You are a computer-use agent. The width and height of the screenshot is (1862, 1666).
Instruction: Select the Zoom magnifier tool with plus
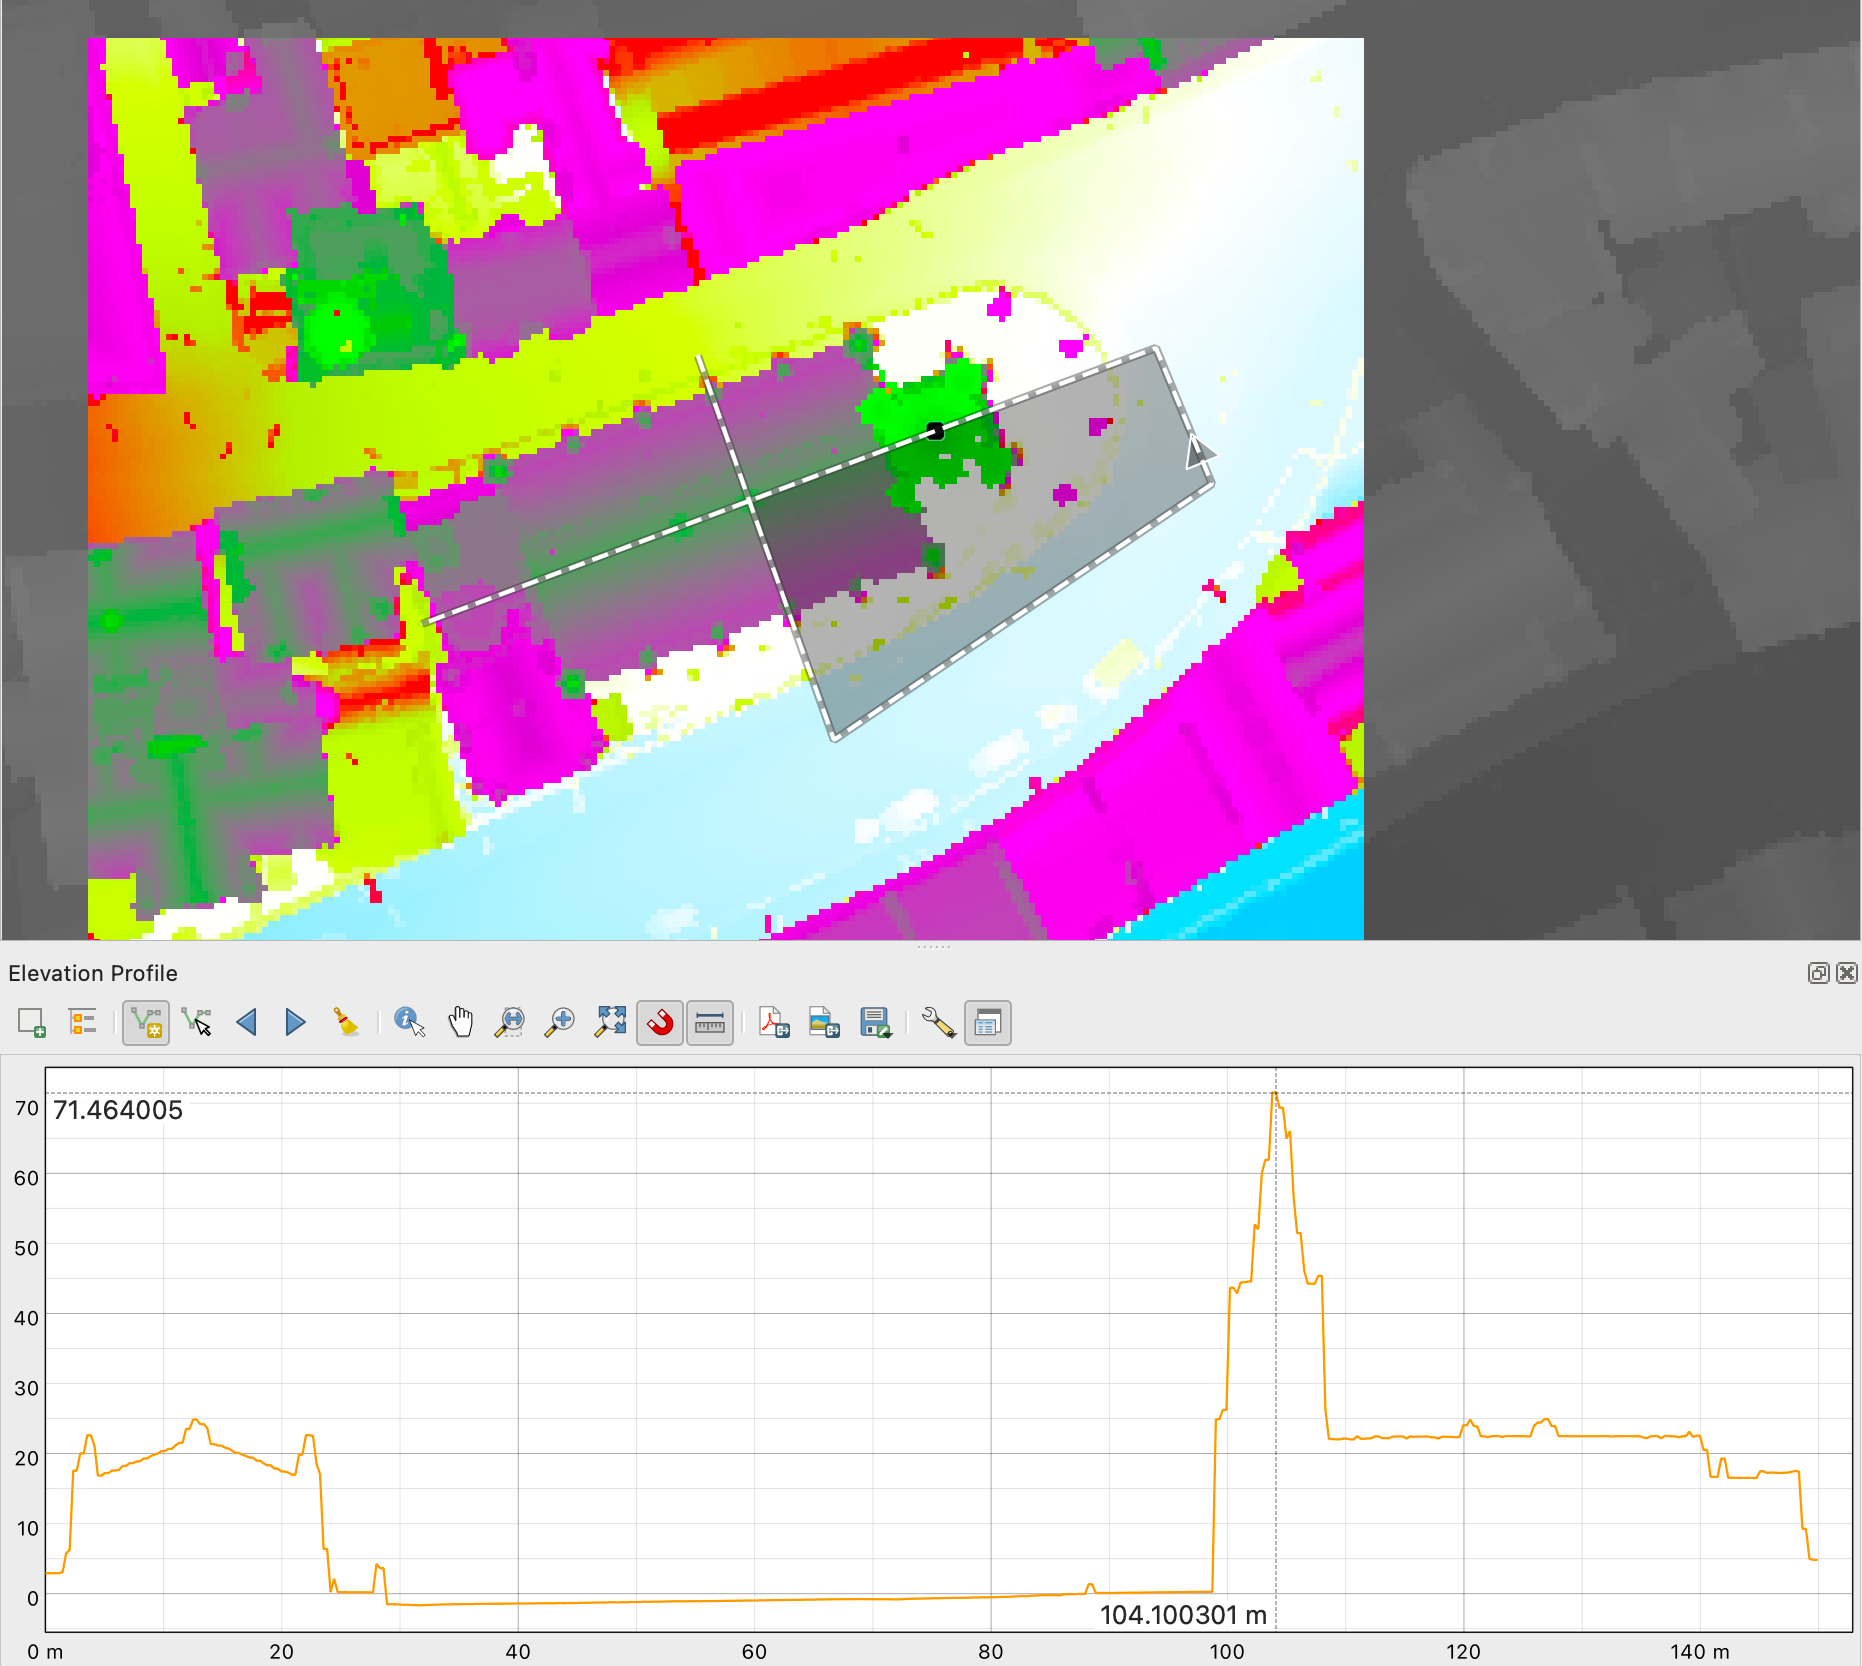coord(560,1022)
